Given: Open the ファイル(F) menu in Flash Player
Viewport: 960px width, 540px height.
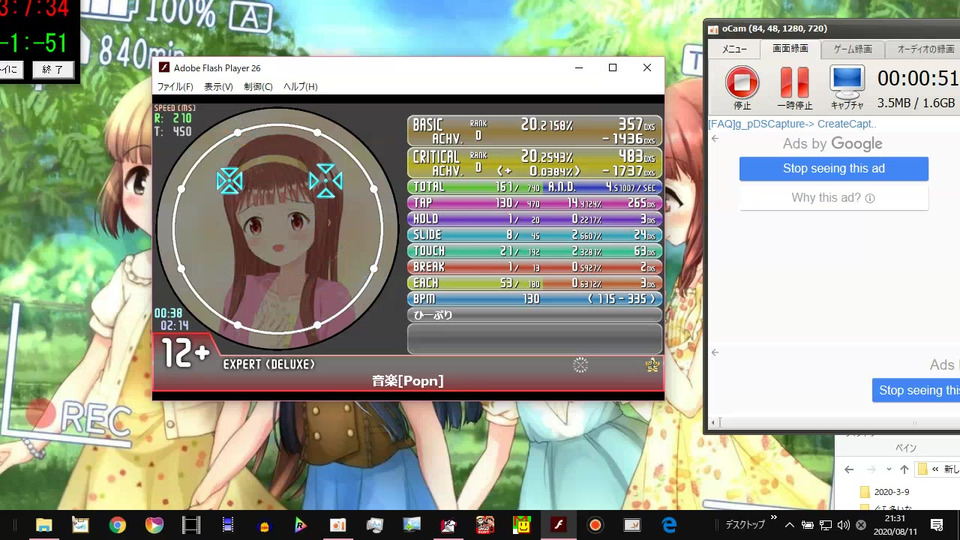Looking at the screenshot, I should pyautogui.click(x=175, y=87).
